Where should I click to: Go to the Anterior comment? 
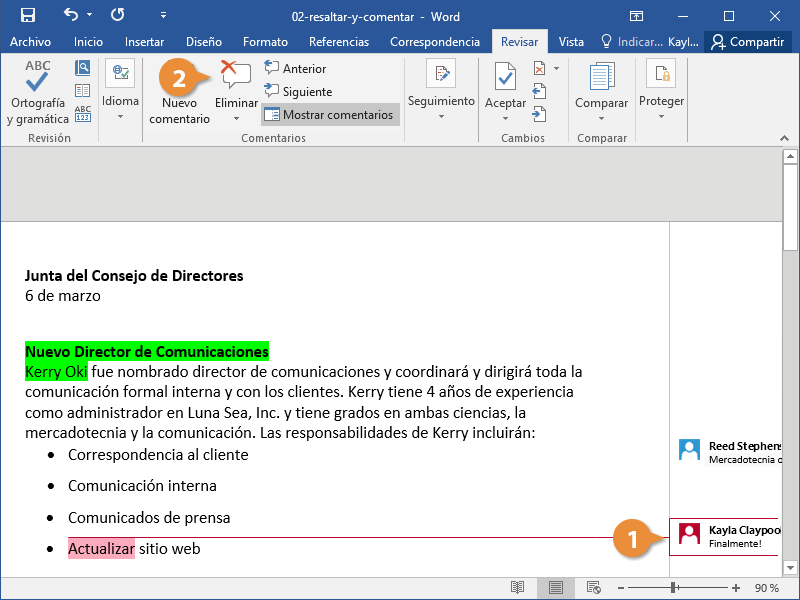coord(295,68)
